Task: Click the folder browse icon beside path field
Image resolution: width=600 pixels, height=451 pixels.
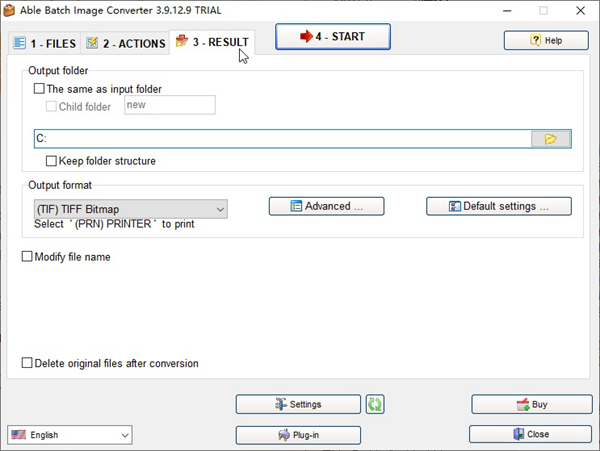Action: coord(550,139)
